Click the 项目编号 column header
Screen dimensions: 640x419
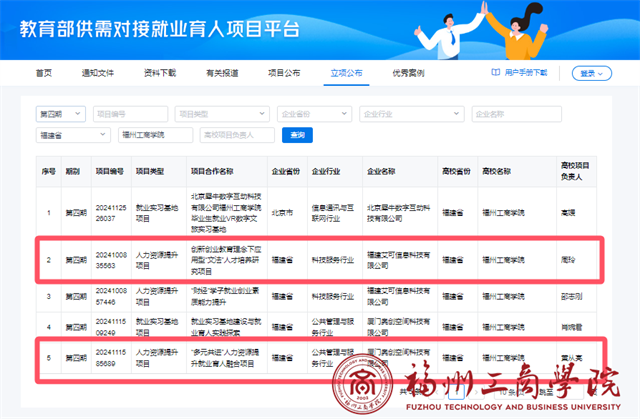coord(110,171)
